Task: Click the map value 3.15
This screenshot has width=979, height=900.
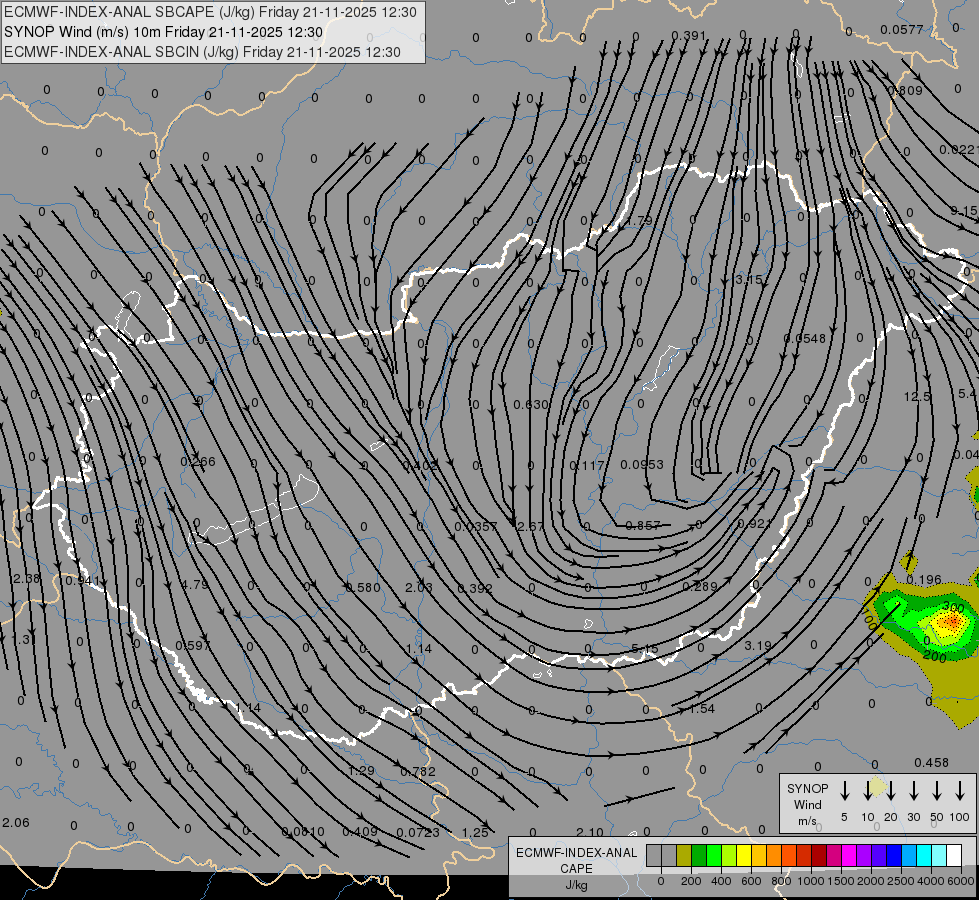Action: pyautogui.click(x=749, y=279)
